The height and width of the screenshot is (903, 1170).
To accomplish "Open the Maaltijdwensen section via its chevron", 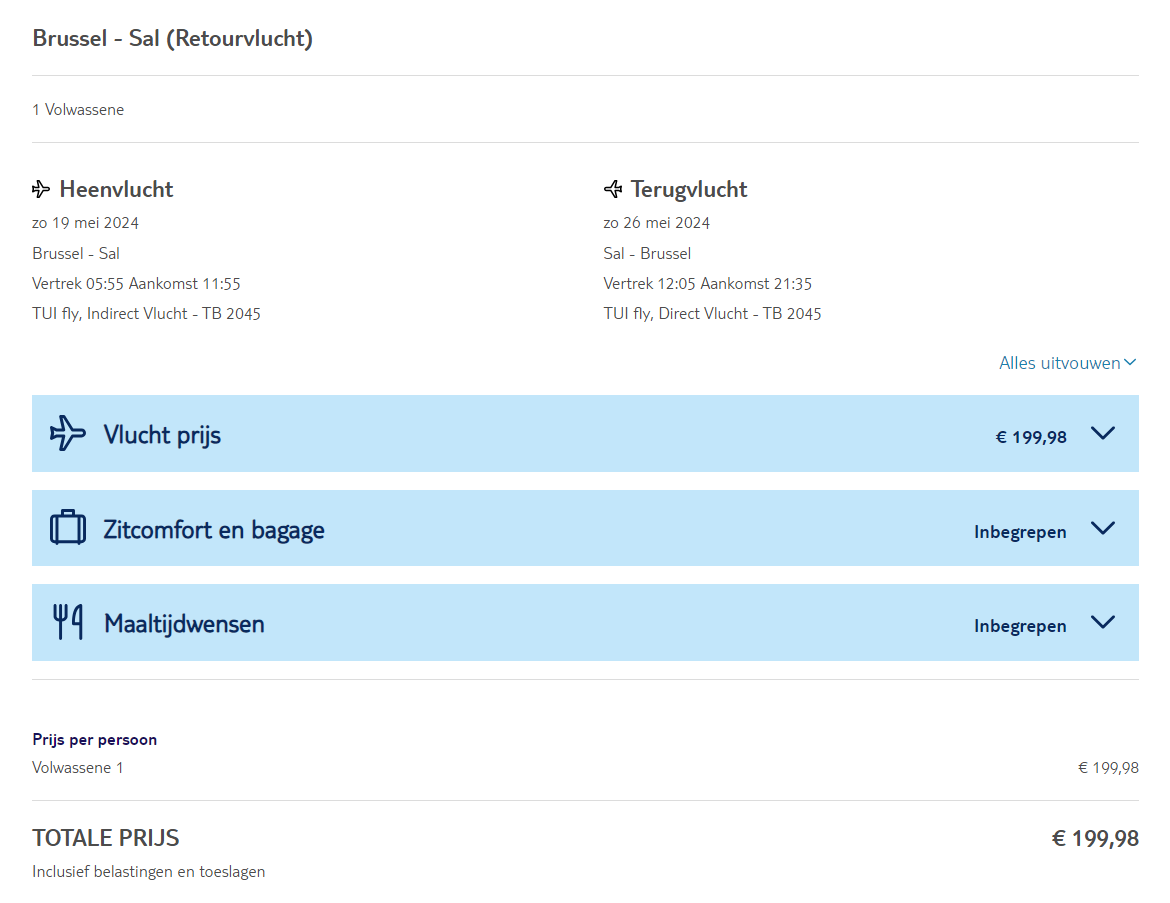I will click(1102, 622).
